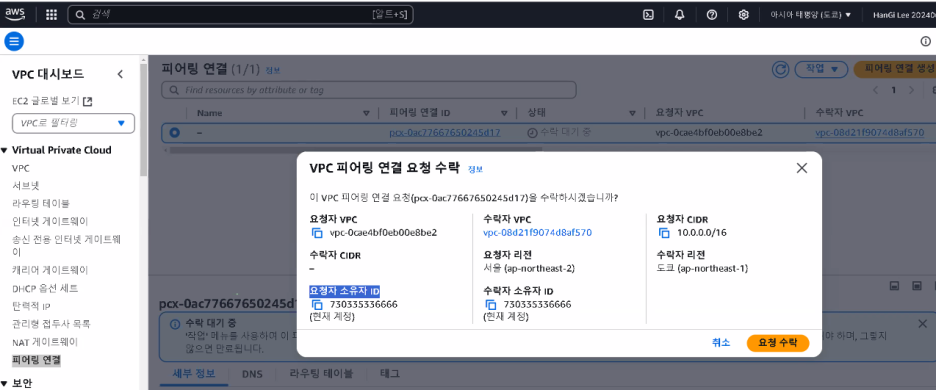Collapse the VPC 대시보드 sidebar chevron
Viewport: 936px width, 390px height.
(120, 74)
